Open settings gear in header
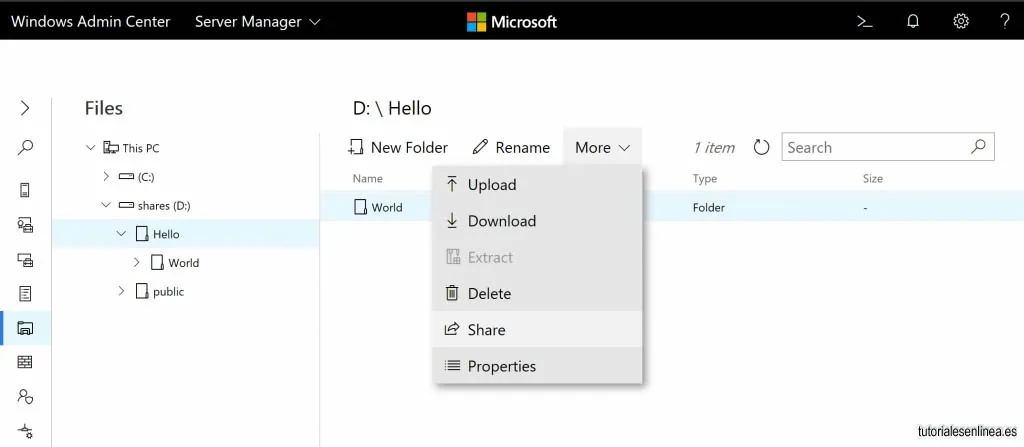1024x447 pixels. 961,22
